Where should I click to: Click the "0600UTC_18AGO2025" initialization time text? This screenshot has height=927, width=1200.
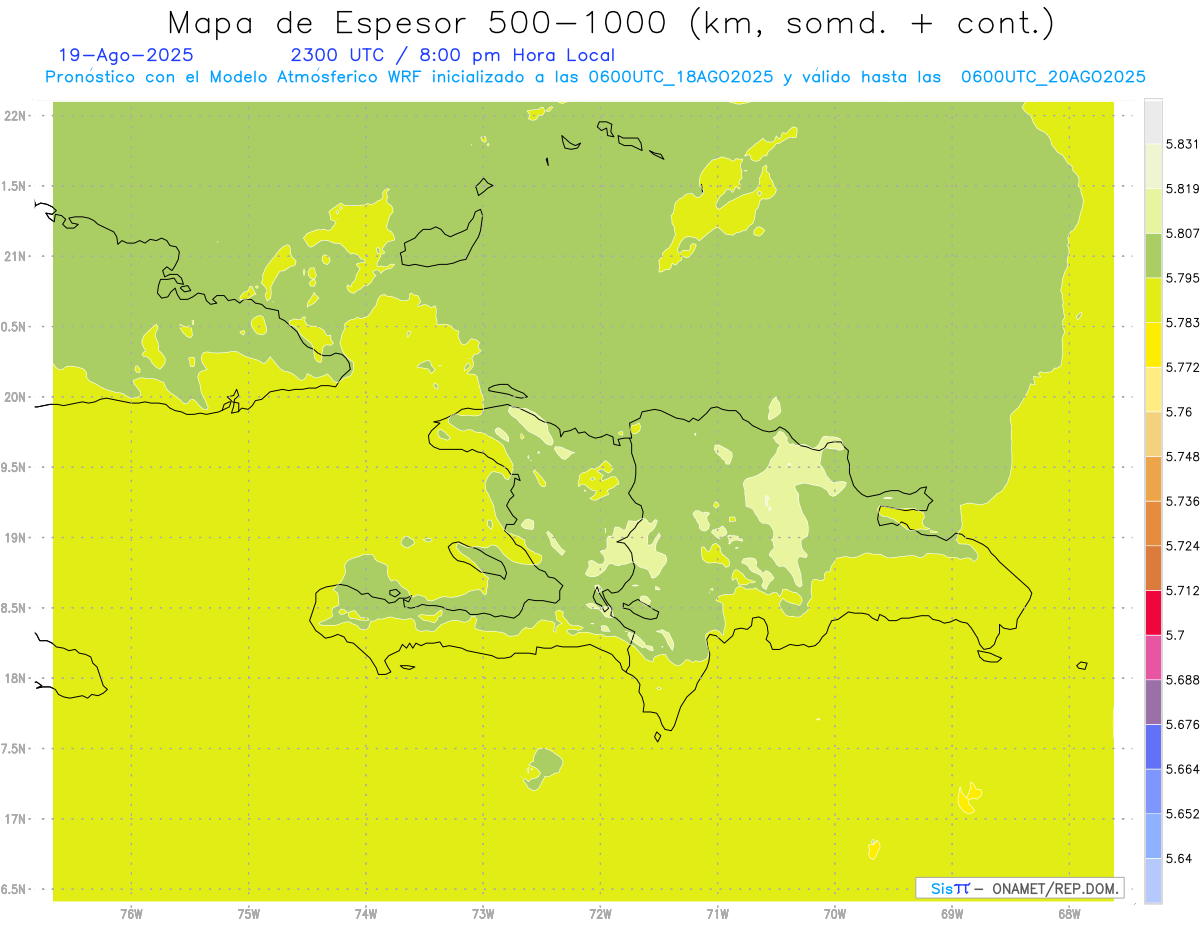[x=680, y=77]
